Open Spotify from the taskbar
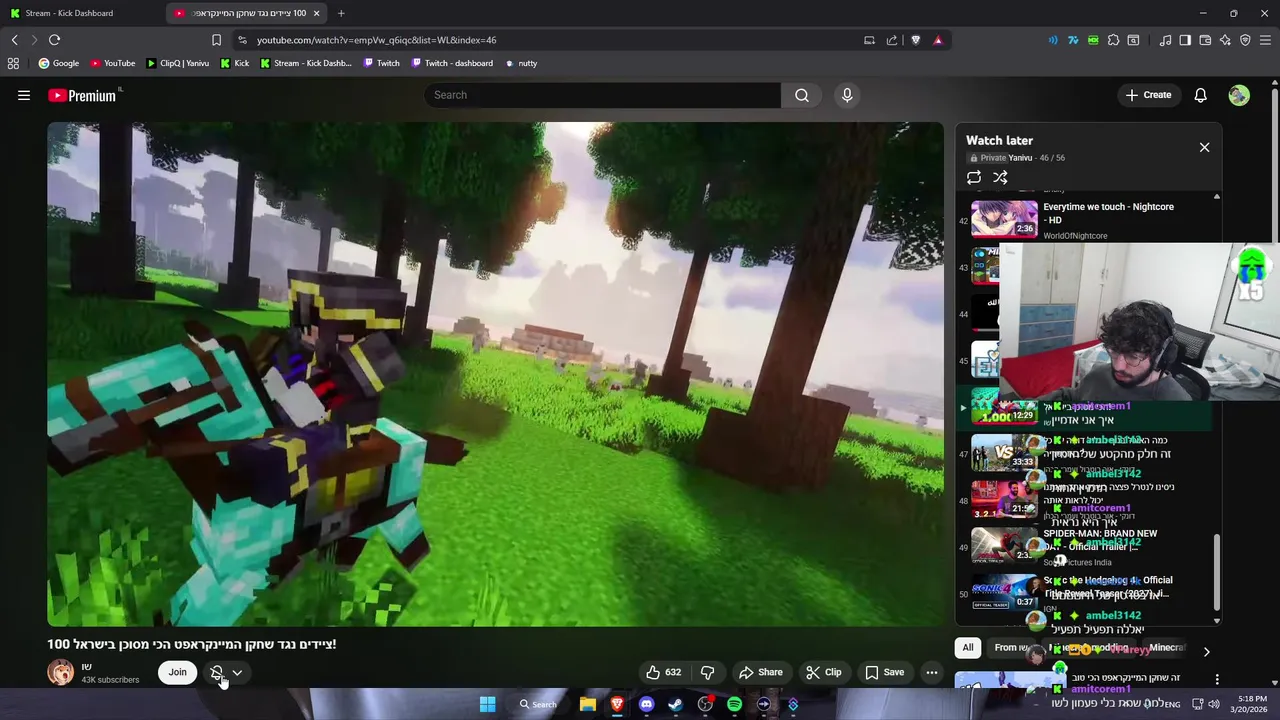1280x720 pixels. coord(734,704)
